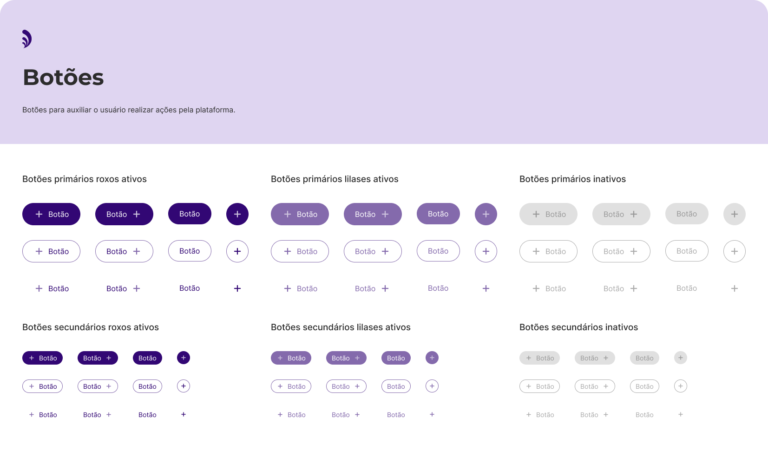Click round dark purple filled plus primary button
Image resolution: width=768 pixels, height=451 pixels.
coord(237,214)
